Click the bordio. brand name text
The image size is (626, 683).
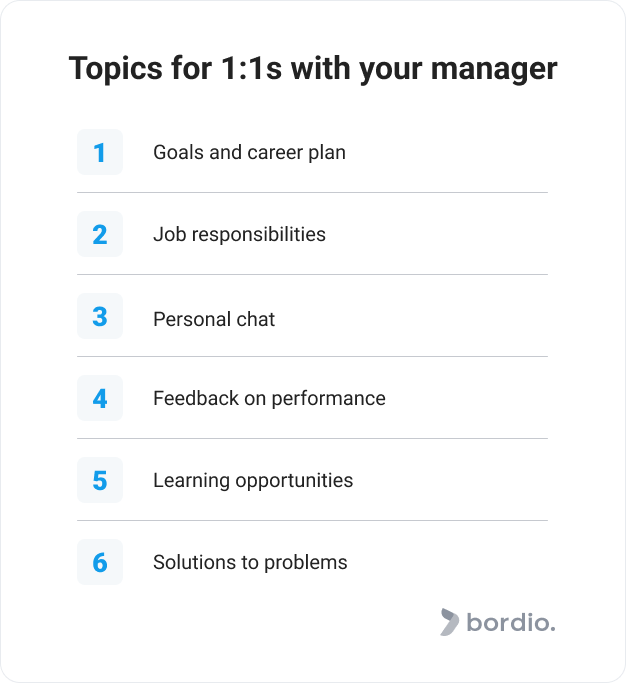511,622
